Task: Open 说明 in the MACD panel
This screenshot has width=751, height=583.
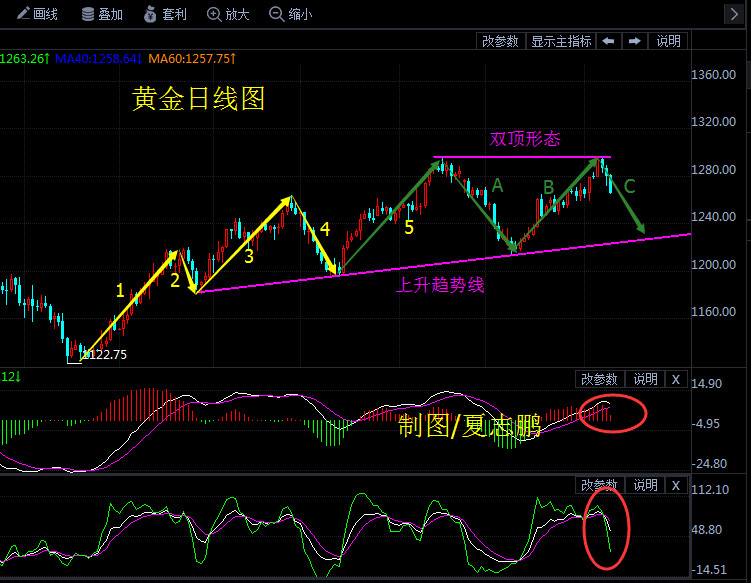Action: 645,379
